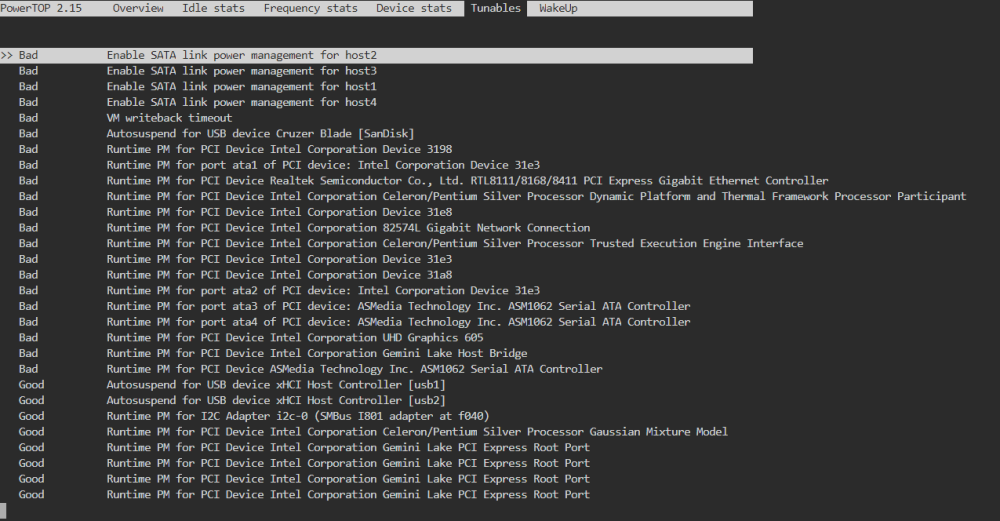This screenshot has height=521, width=1000.
Task: Select the Gemini Lake Host Bridge row
Action: coord(273,353)
